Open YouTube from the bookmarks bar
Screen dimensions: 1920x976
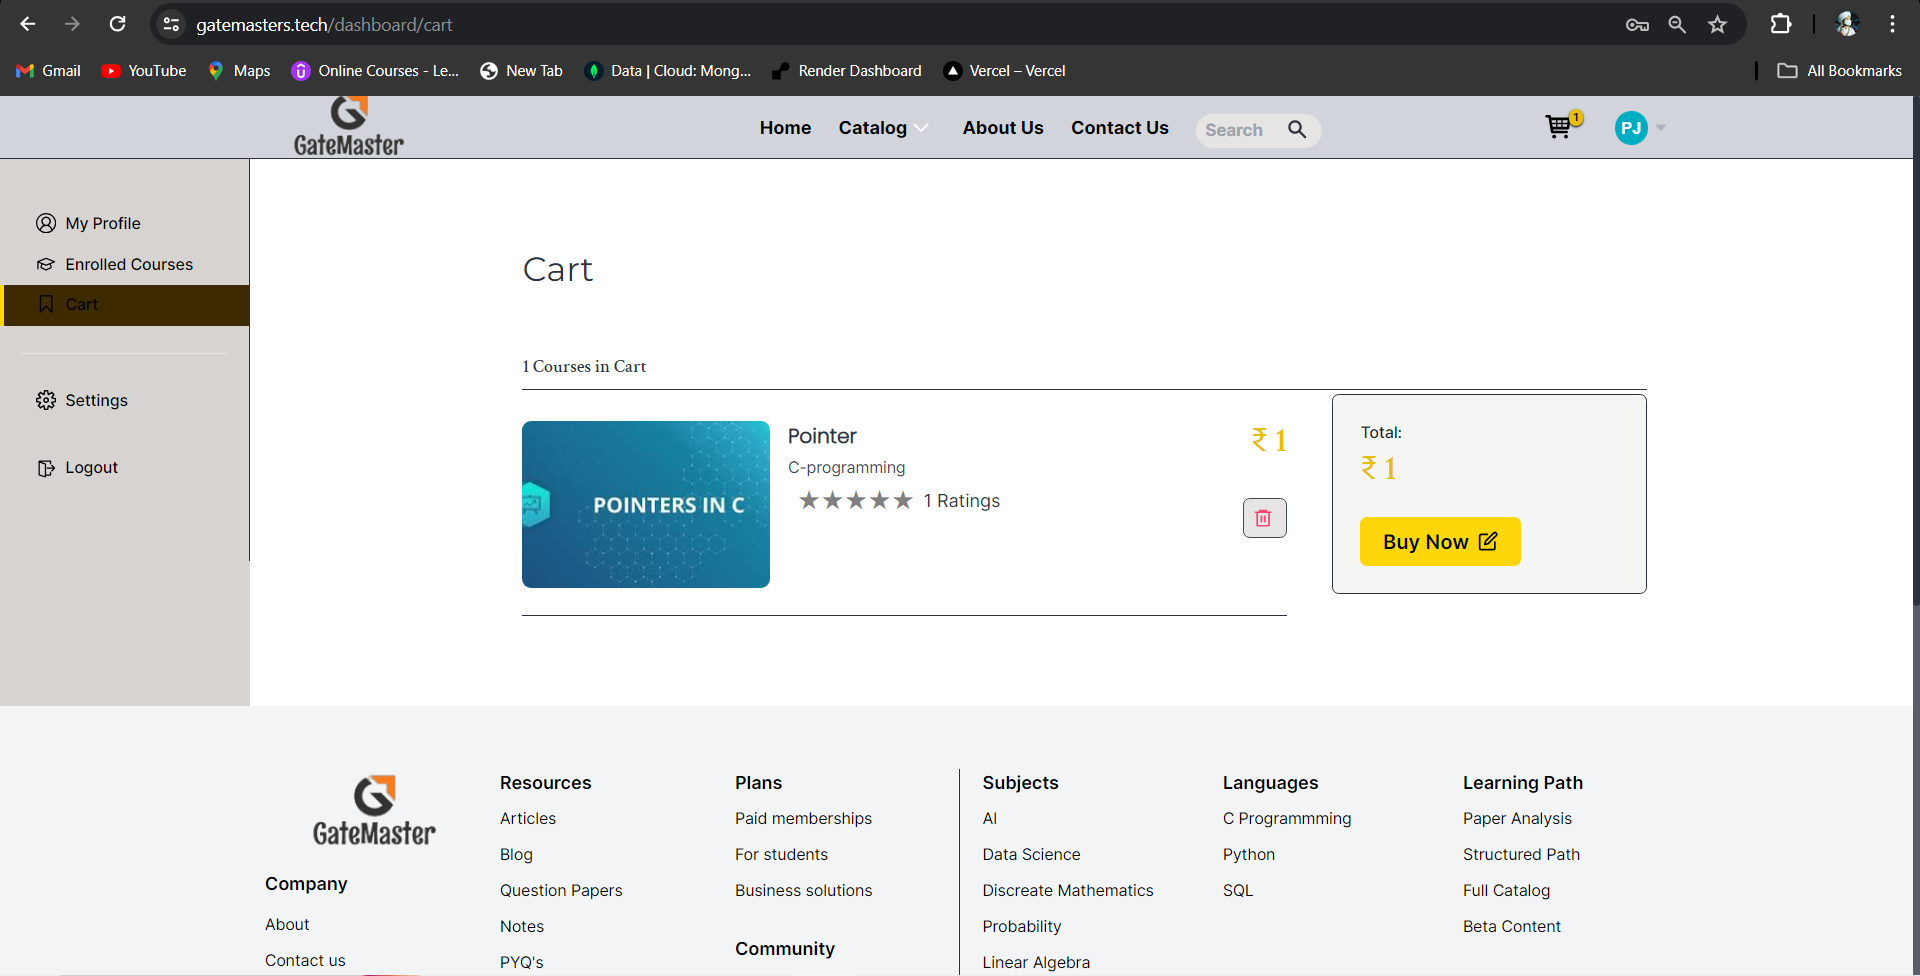click(x=142, y=70)
